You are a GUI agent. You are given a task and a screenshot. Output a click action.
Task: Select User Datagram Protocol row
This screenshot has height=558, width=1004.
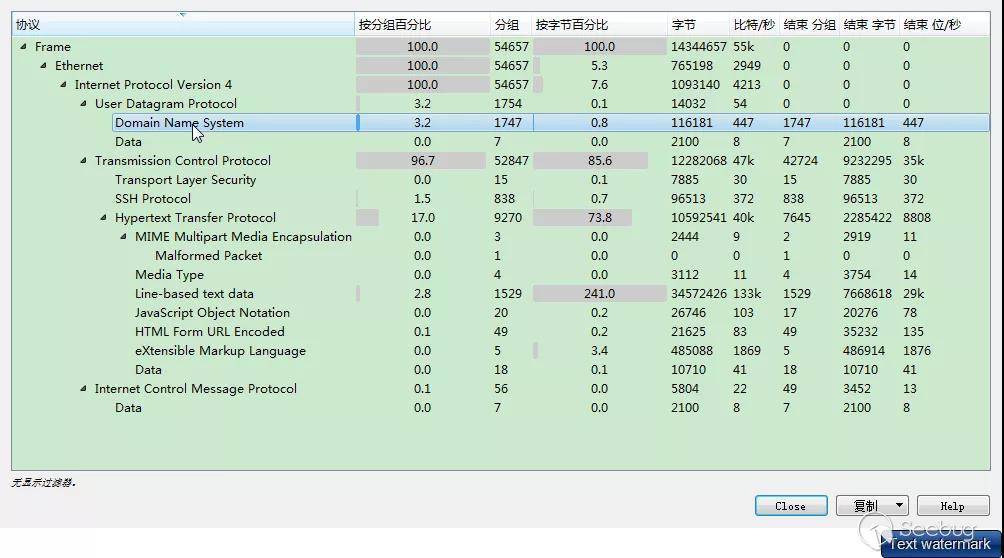click(x=501, y=103)
